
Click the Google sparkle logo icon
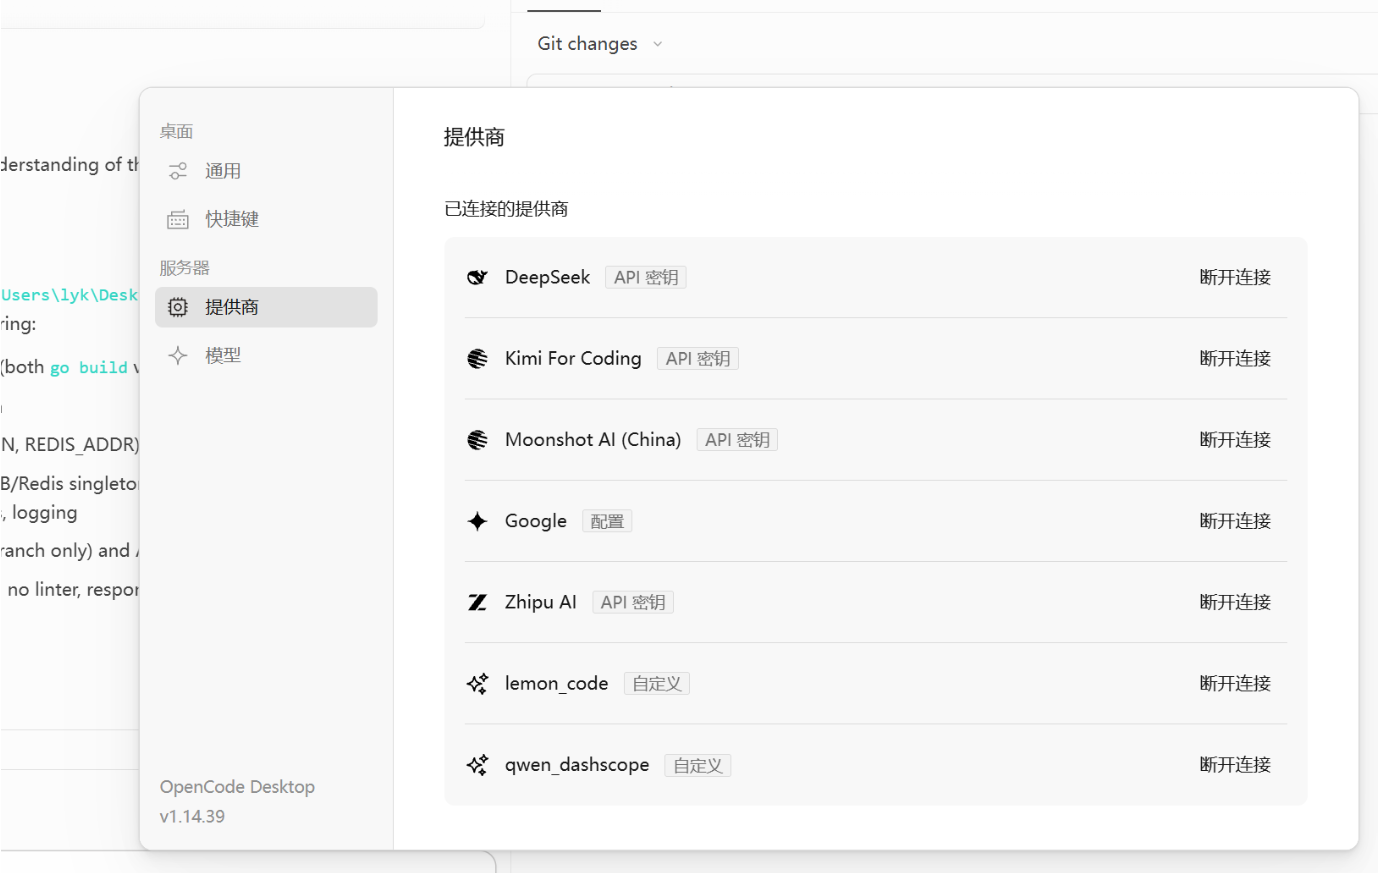[x=478, y=521]
